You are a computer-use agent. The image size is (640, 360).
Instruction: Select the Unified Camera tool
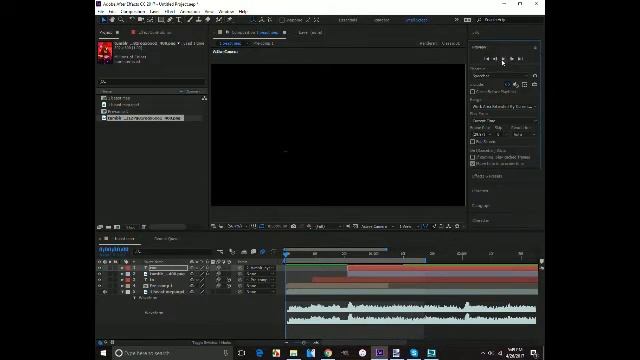141,20
